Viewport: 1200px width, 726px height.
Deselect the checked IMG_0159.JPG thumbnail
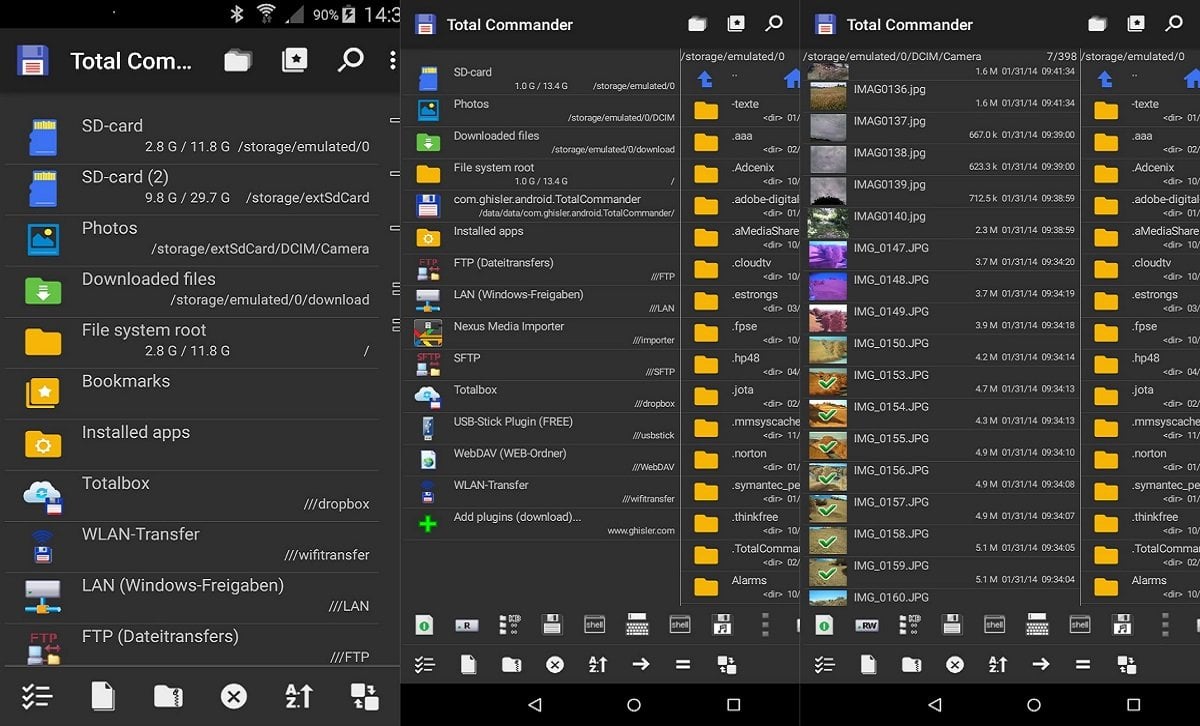coord(828,573)
